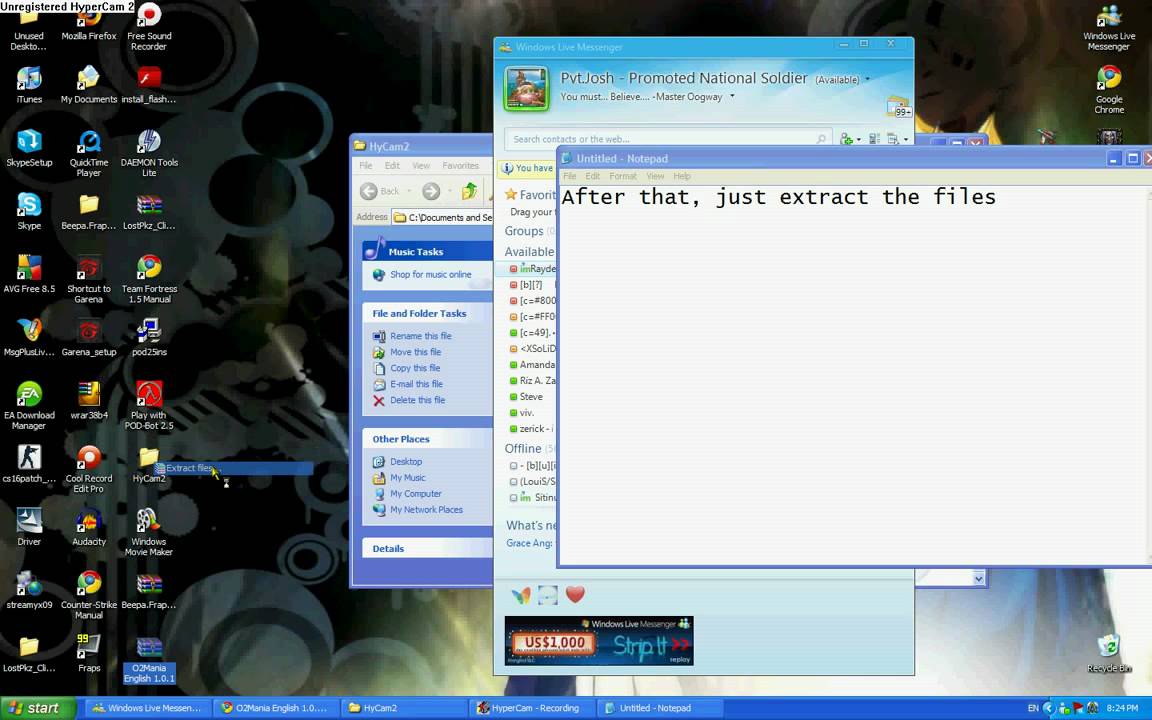Viewport: 1152px width, 720px height.
Task: Click the Windows Start button
Action: 37,708
